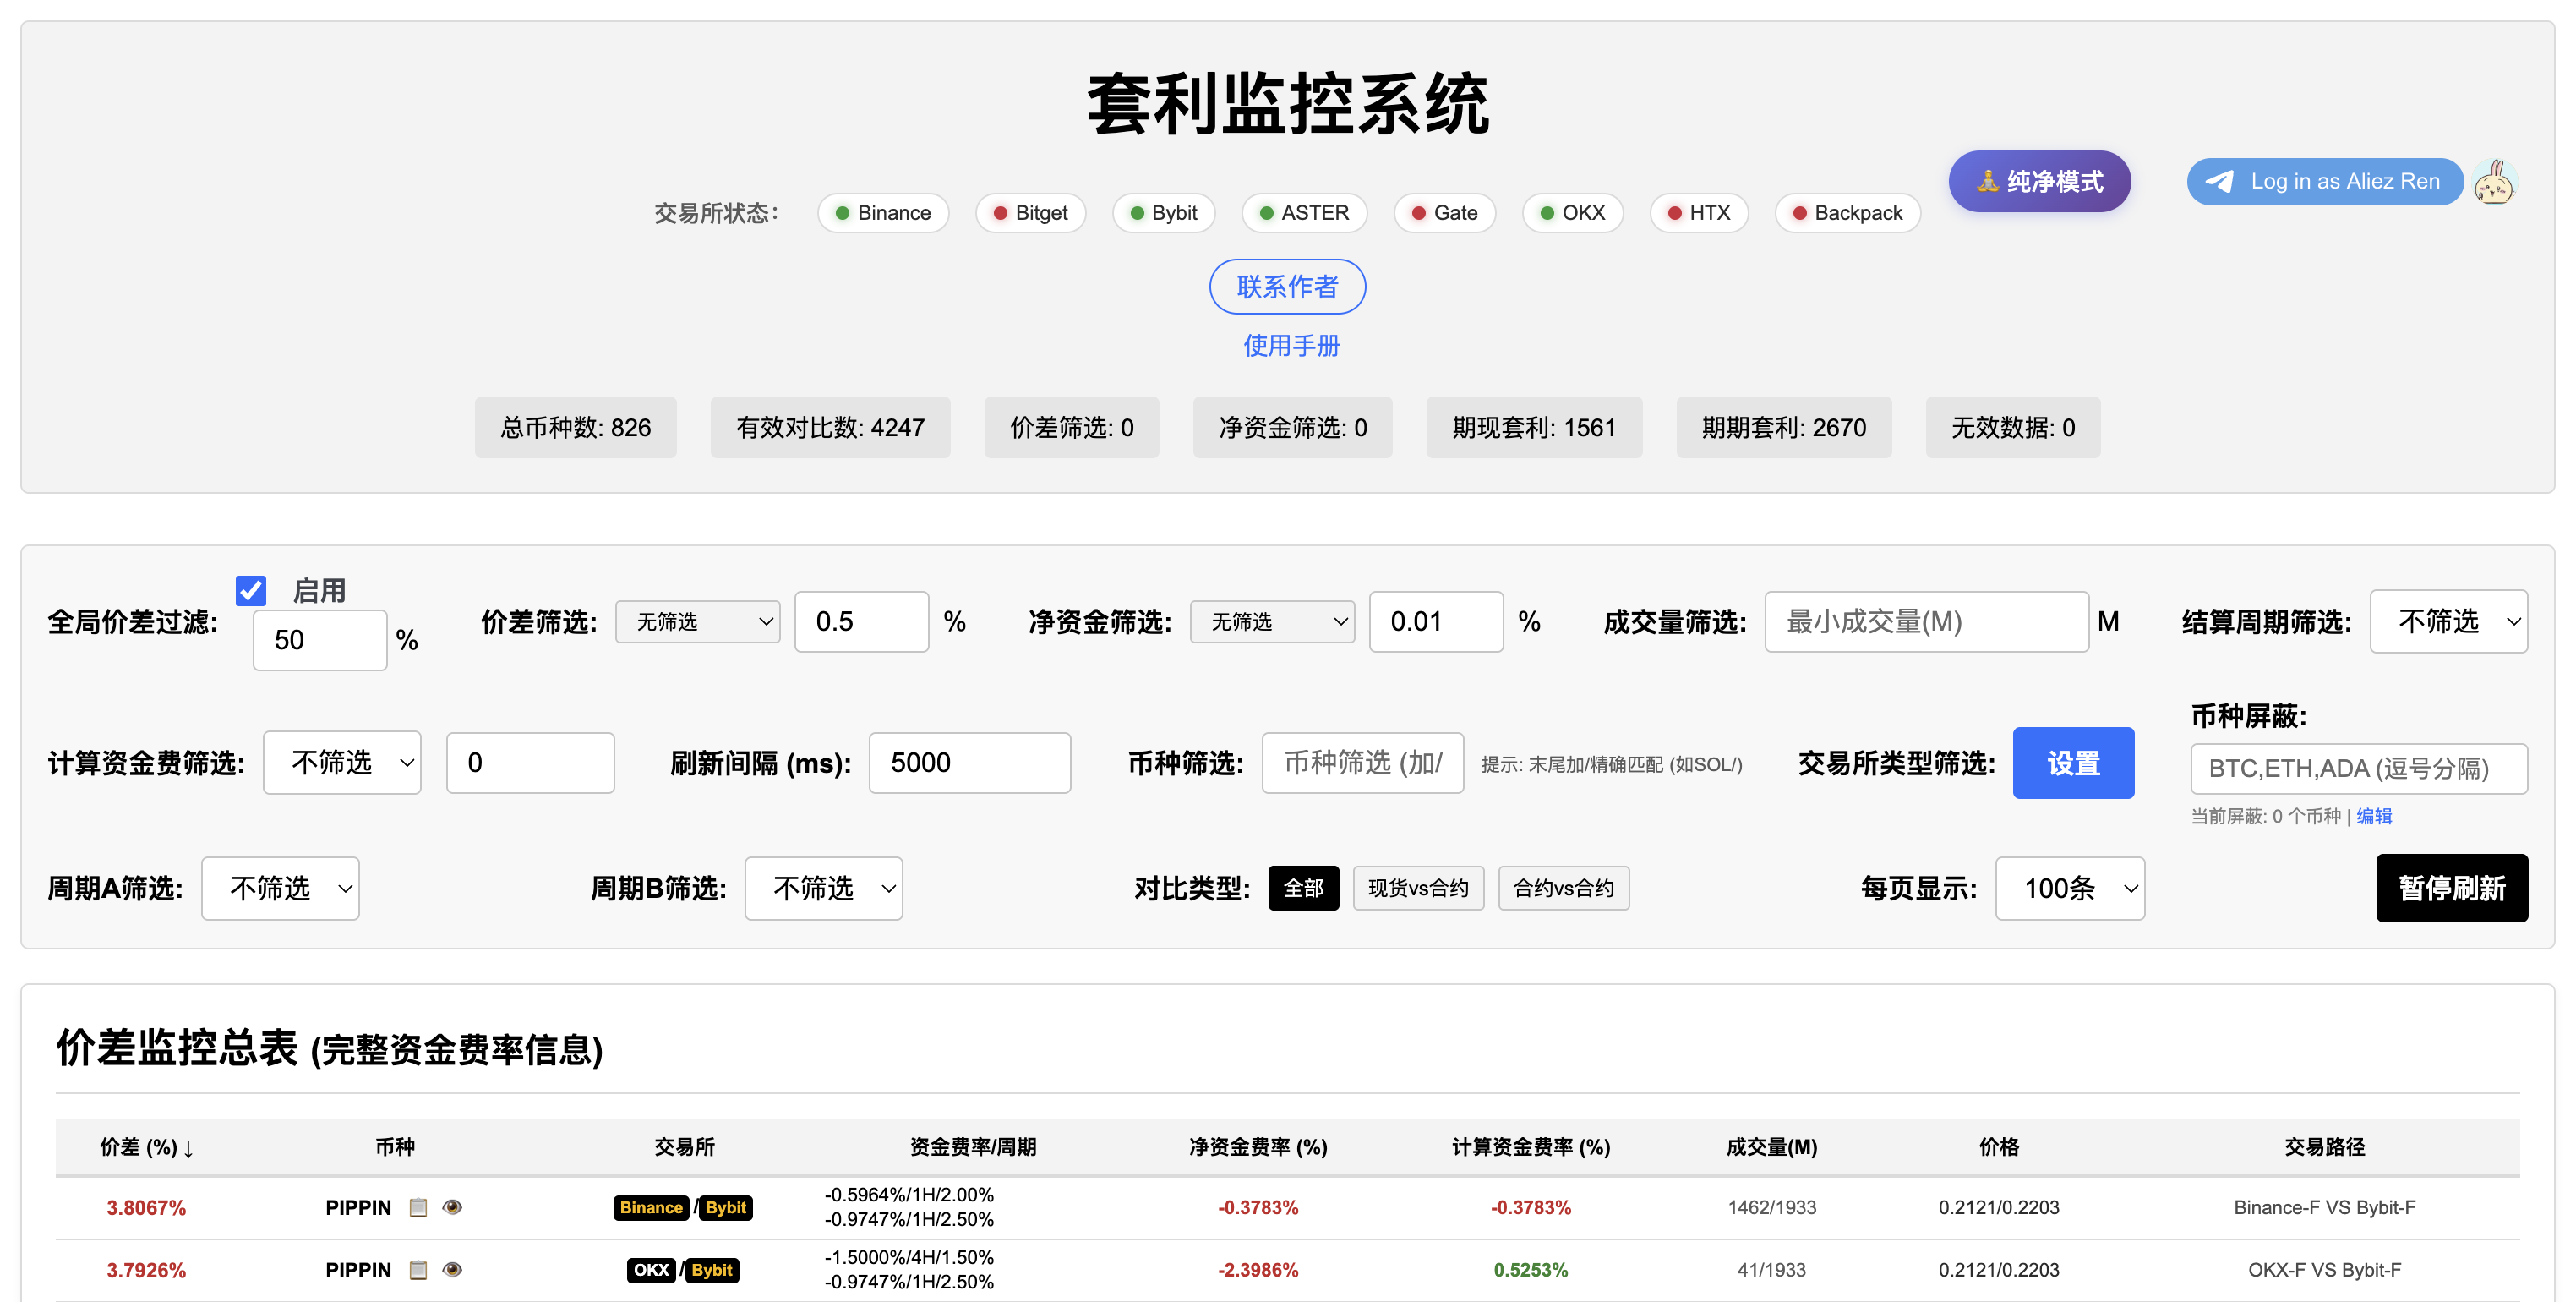Click the rabbit avatar icon at top right
Screen dimensions: 2576x1302
(x=2494, y=182)
